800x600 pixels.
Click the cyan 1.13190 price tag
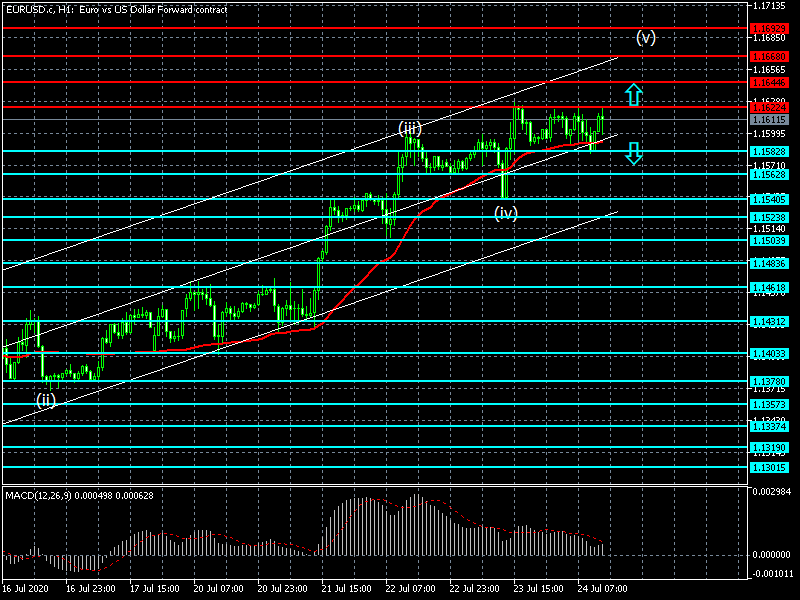(770, 447)
